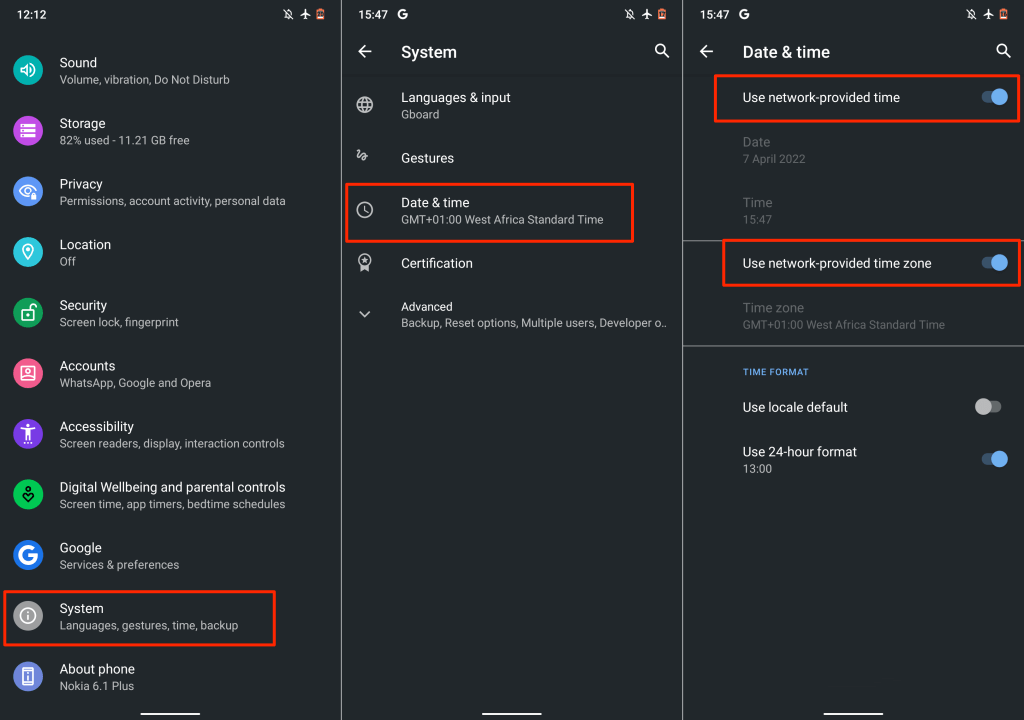The width and height of the screenshot is (1024, 720).
Task: Open About phone Nokia 6.1 Plus
Action: pos(170,677)
